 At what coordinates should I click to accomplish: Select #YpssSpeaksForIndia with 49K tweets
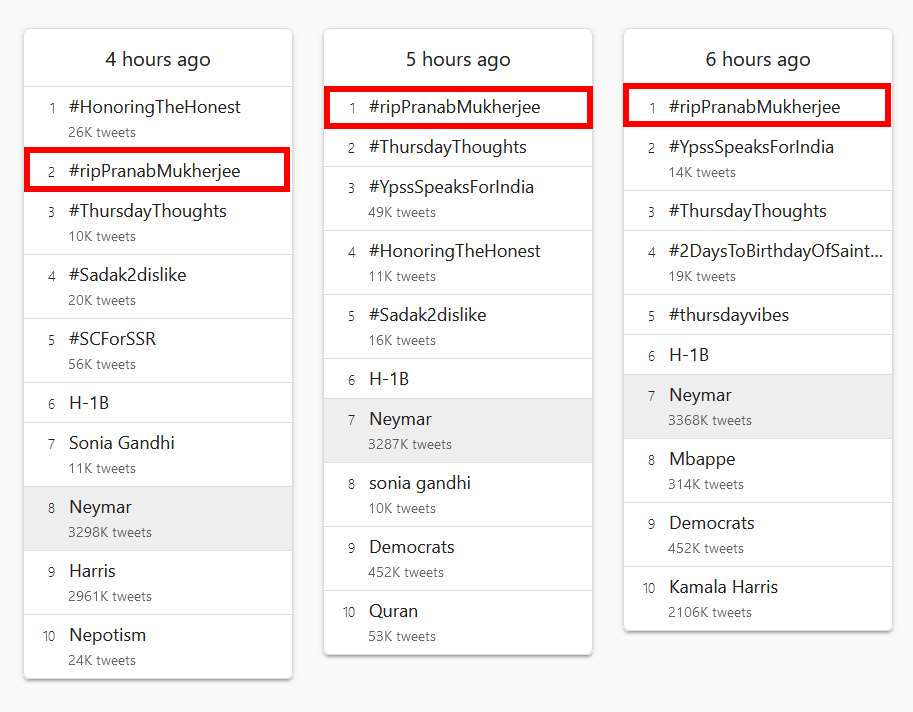click(451, 187)
